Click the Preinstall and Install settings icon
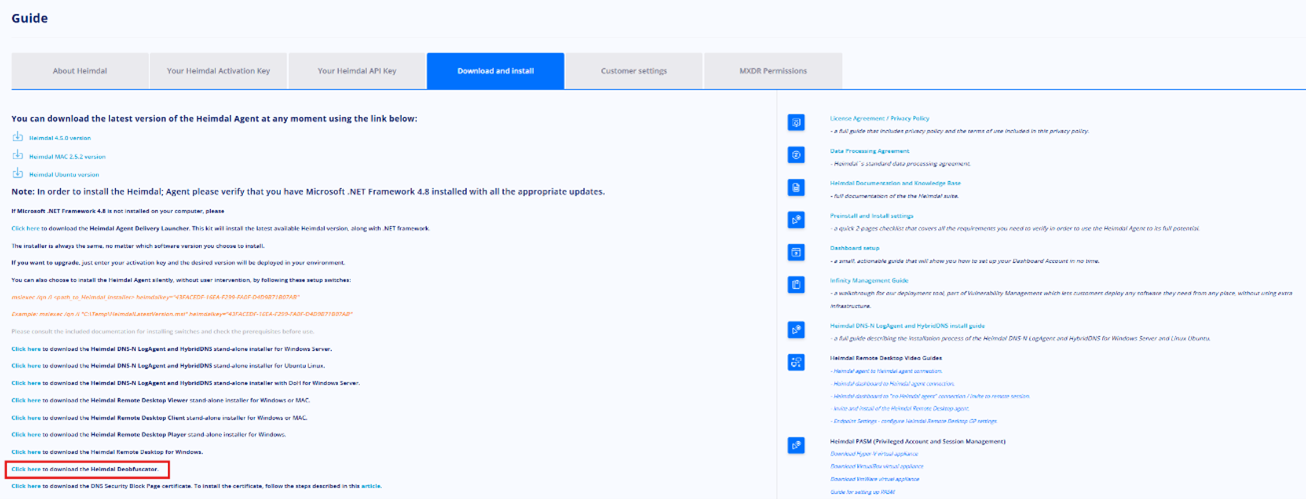The height and width of the screenshot is (499, 1306). click(x=796, y=219)
